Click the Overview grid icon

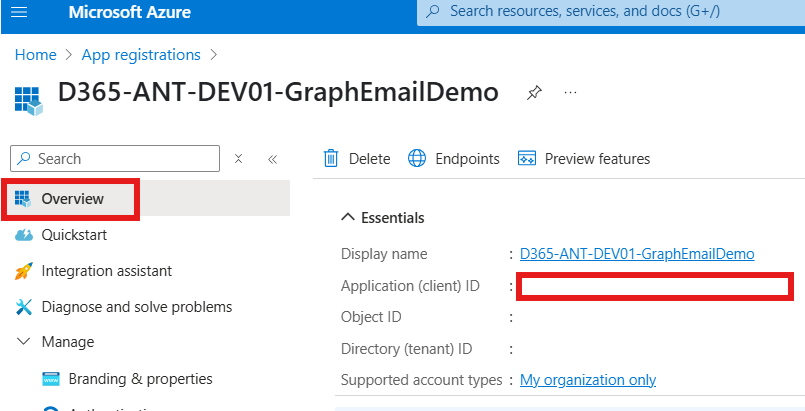tap(24, 198)
